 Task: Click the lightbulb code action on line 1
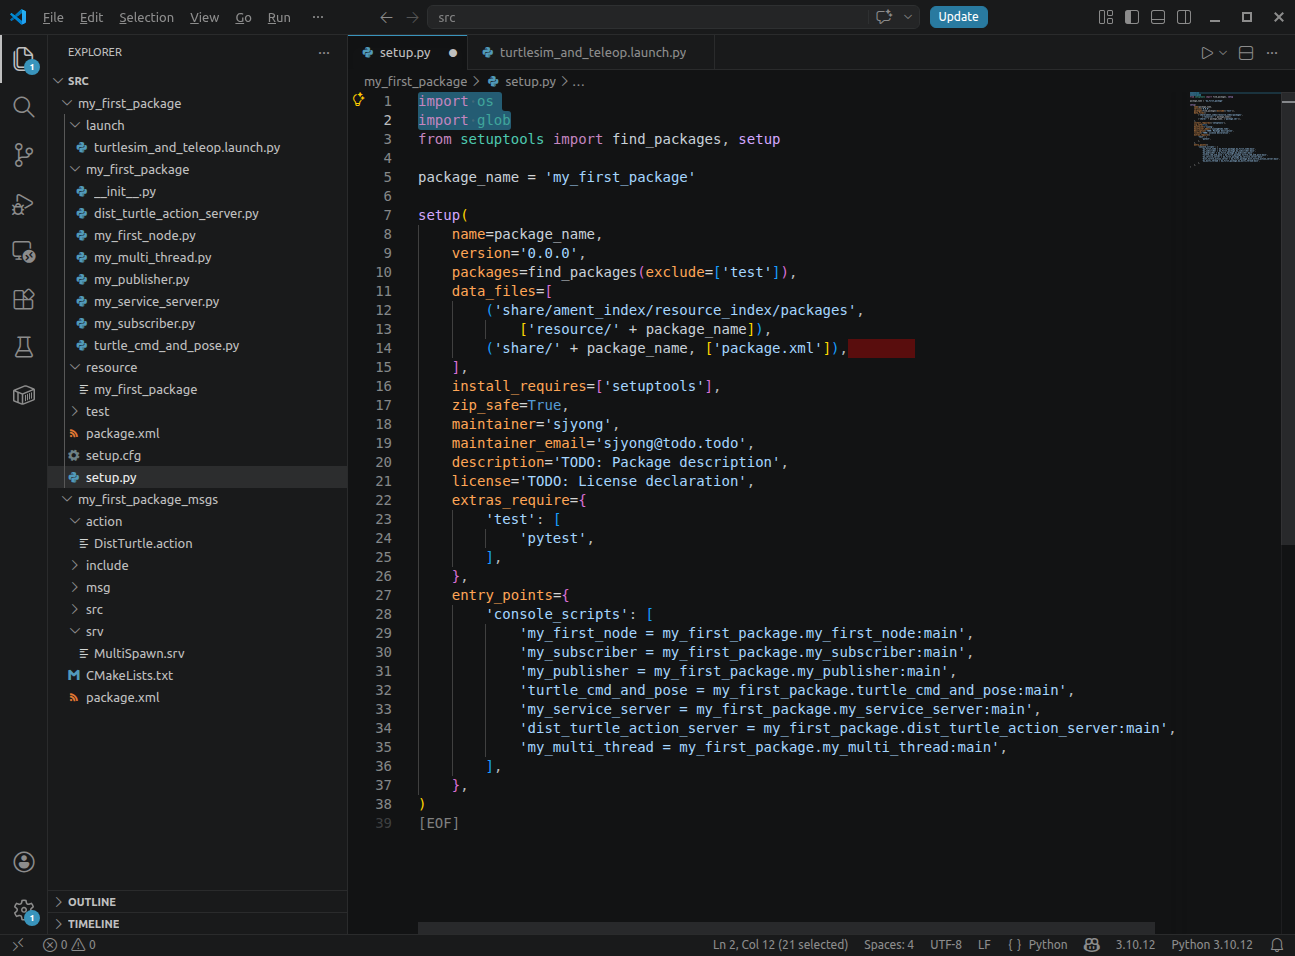pos(358,99)
